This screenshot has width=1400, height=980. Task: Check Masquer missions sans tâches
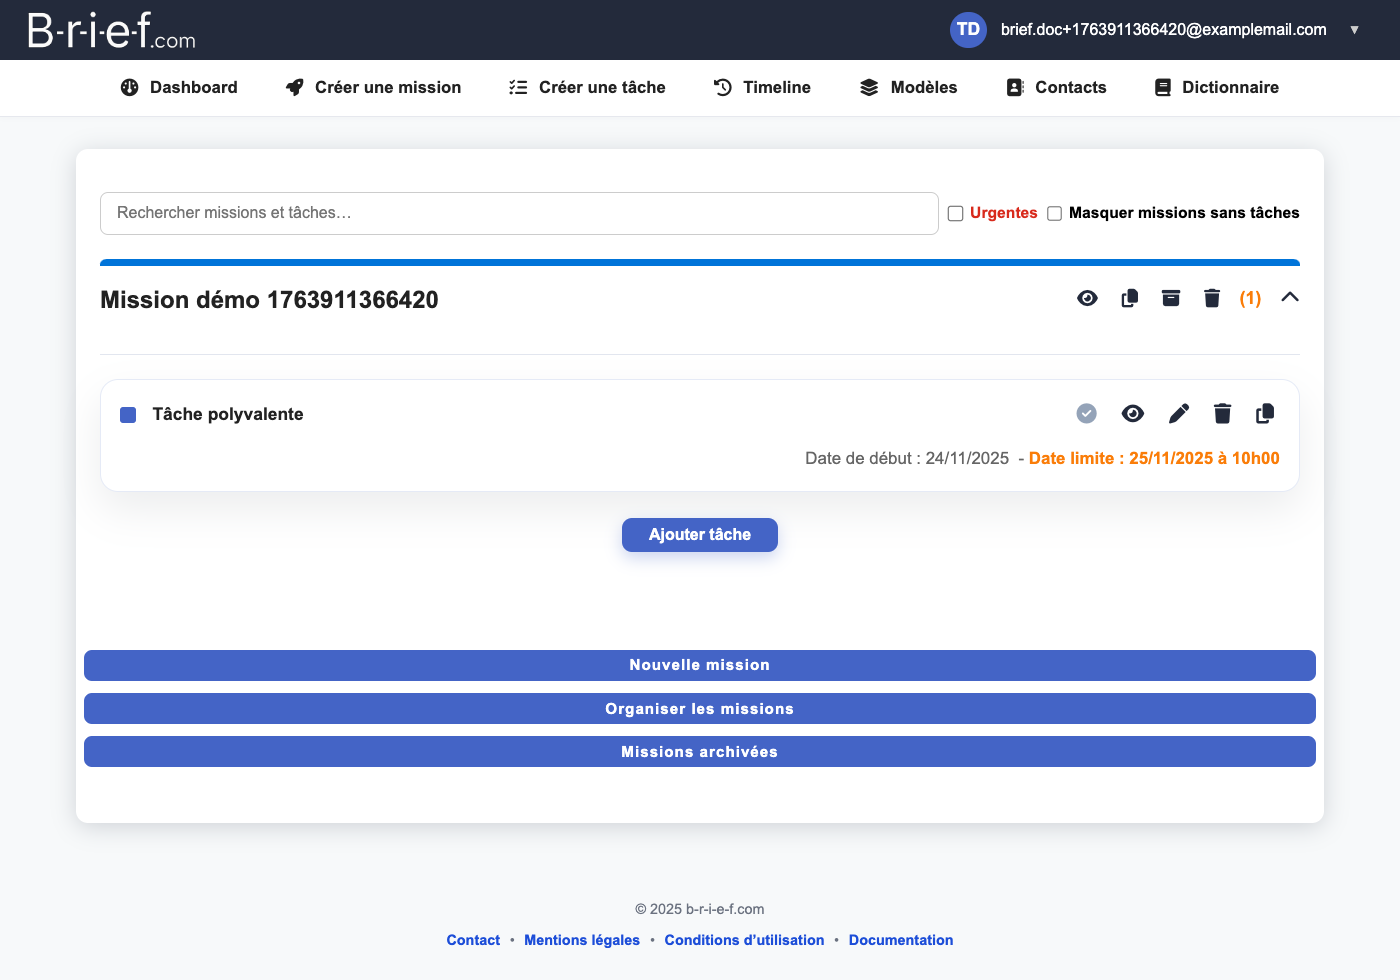point(1054,213)
